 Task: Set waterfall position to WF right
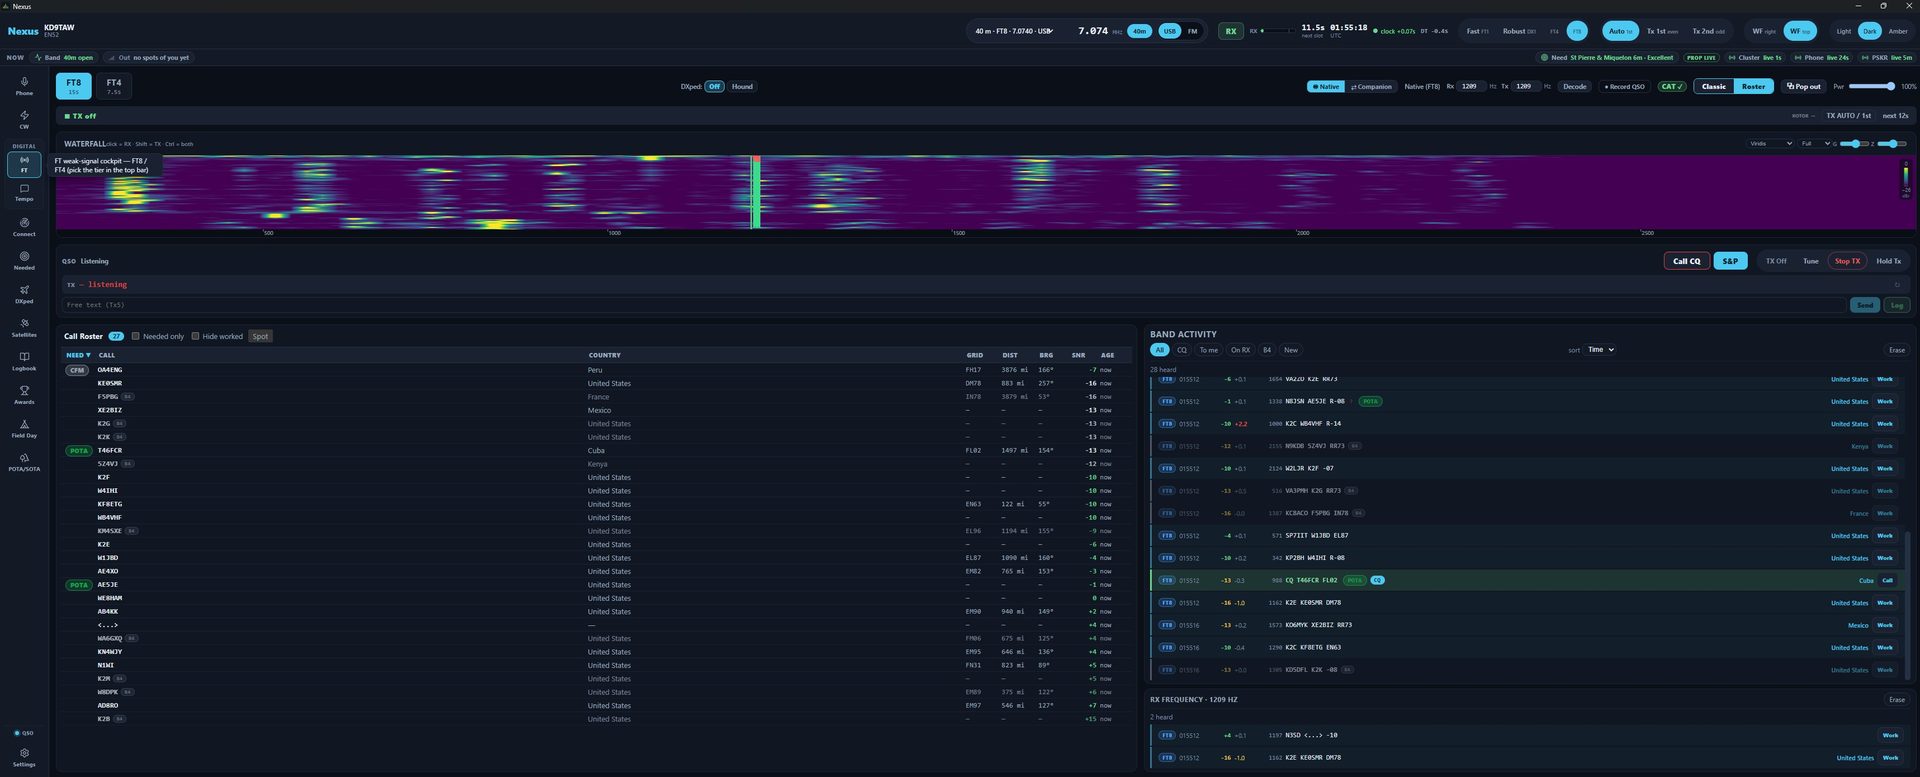(x=1764, y=31)
